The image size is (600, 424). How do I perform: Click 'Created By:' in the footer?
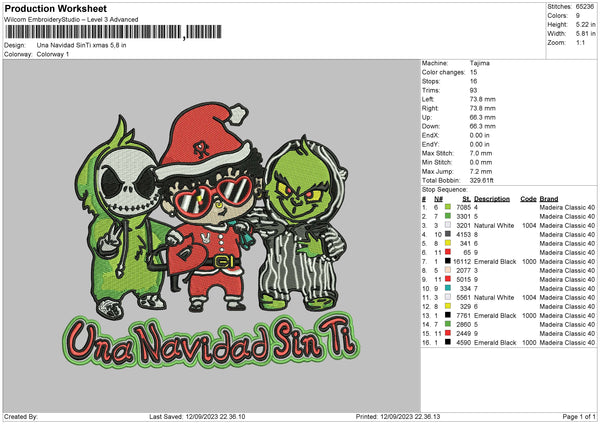point(21,417)
